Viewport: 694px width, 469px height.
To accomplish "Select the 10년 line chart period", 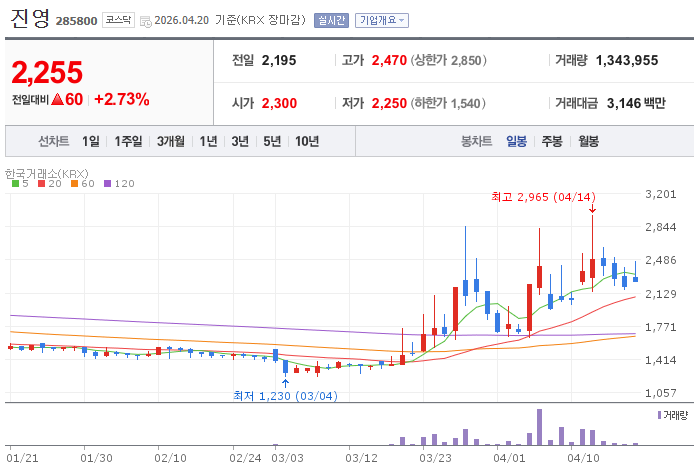I will click(x=307, y=141).
